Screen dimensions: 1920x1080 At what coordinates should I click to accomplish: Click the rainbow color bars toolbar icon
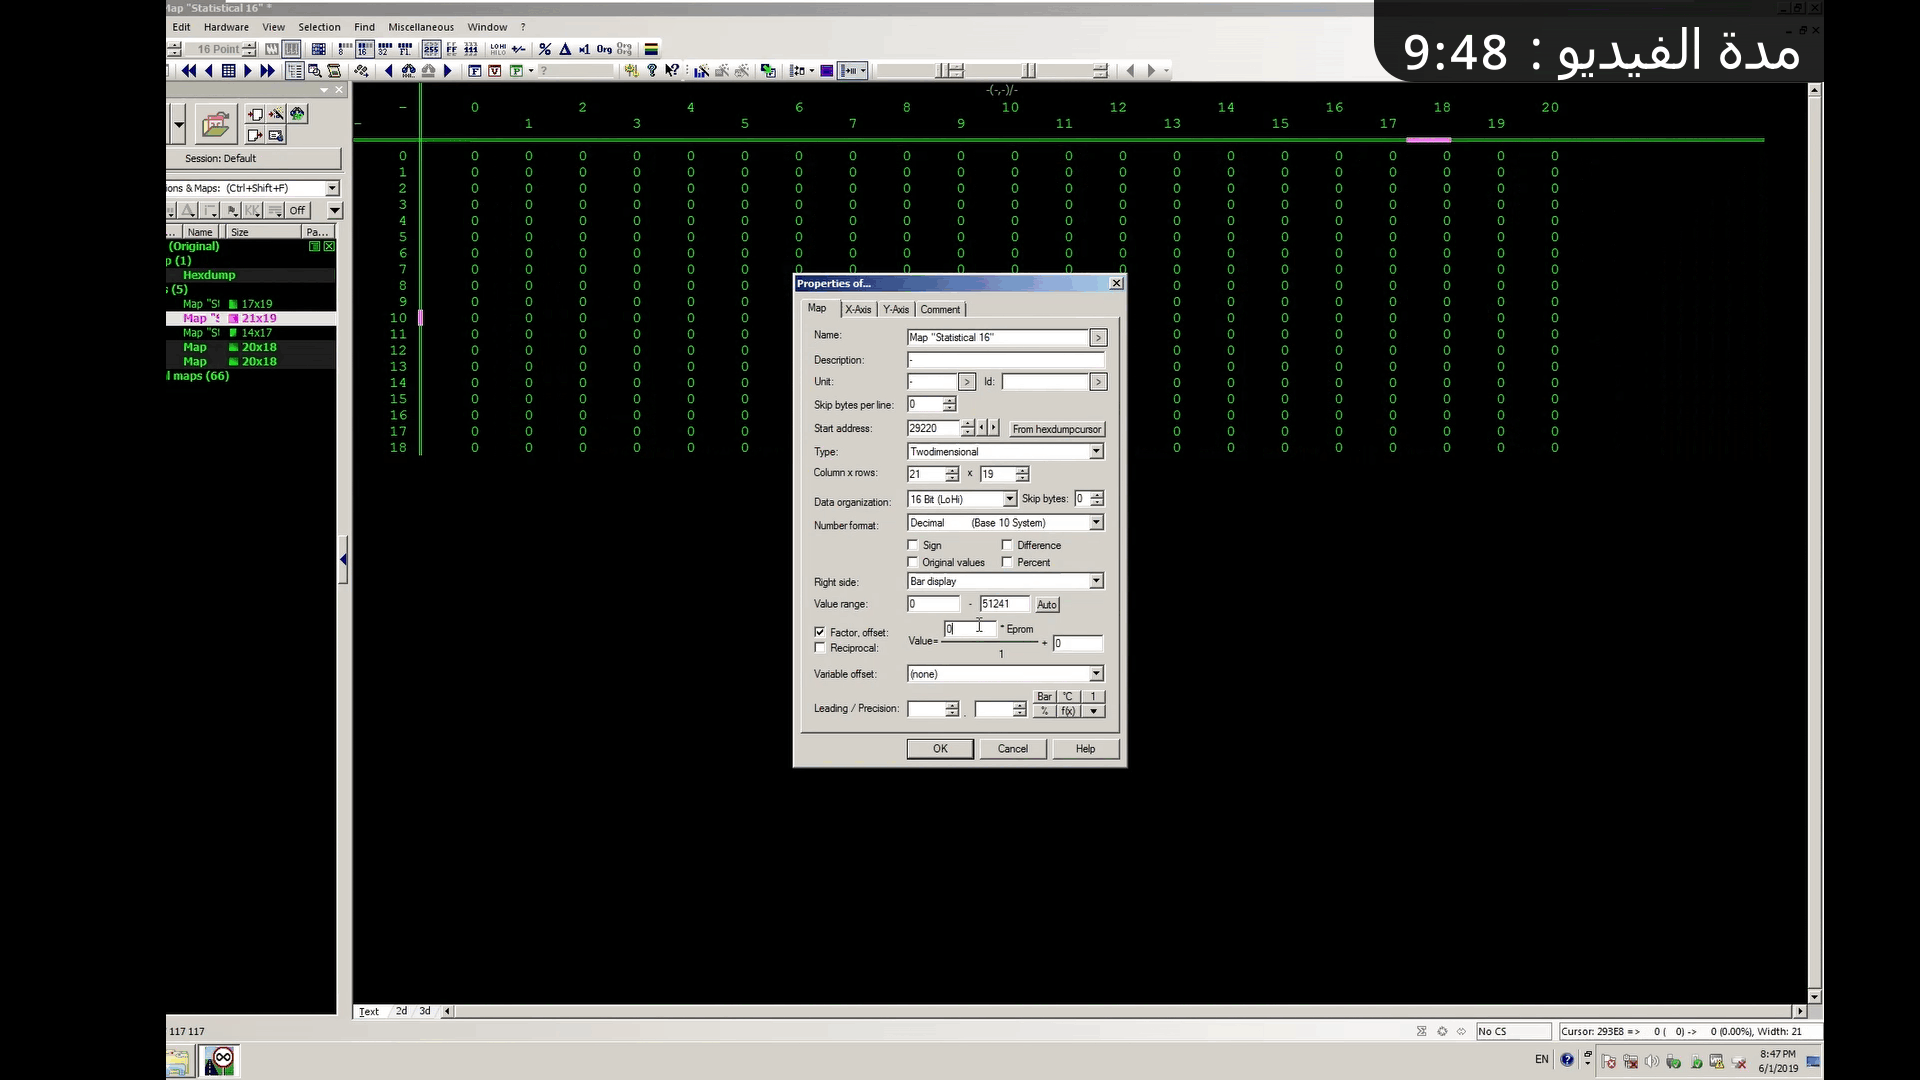[x=651, y=49]
